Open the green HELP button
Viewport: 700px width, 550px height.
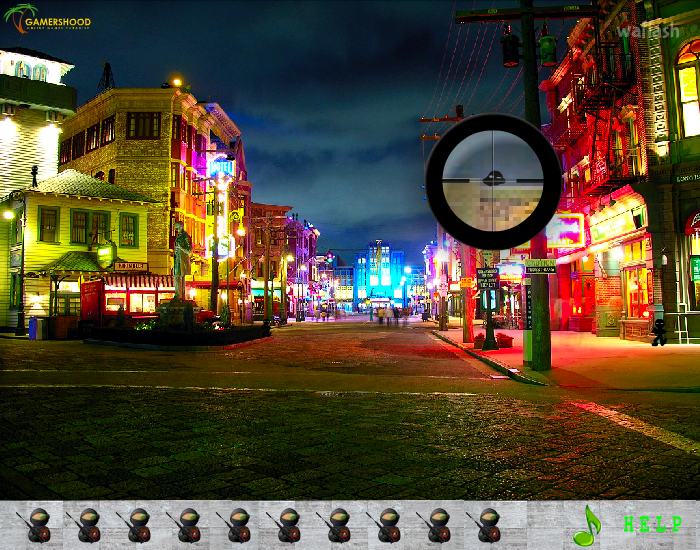pos(653,524)
